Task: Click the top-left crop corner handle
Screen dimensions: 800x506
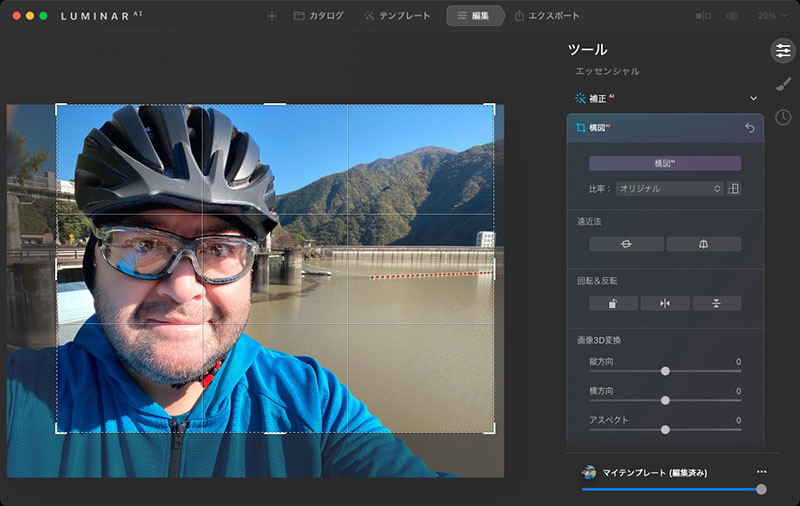Action: point(59,107)
